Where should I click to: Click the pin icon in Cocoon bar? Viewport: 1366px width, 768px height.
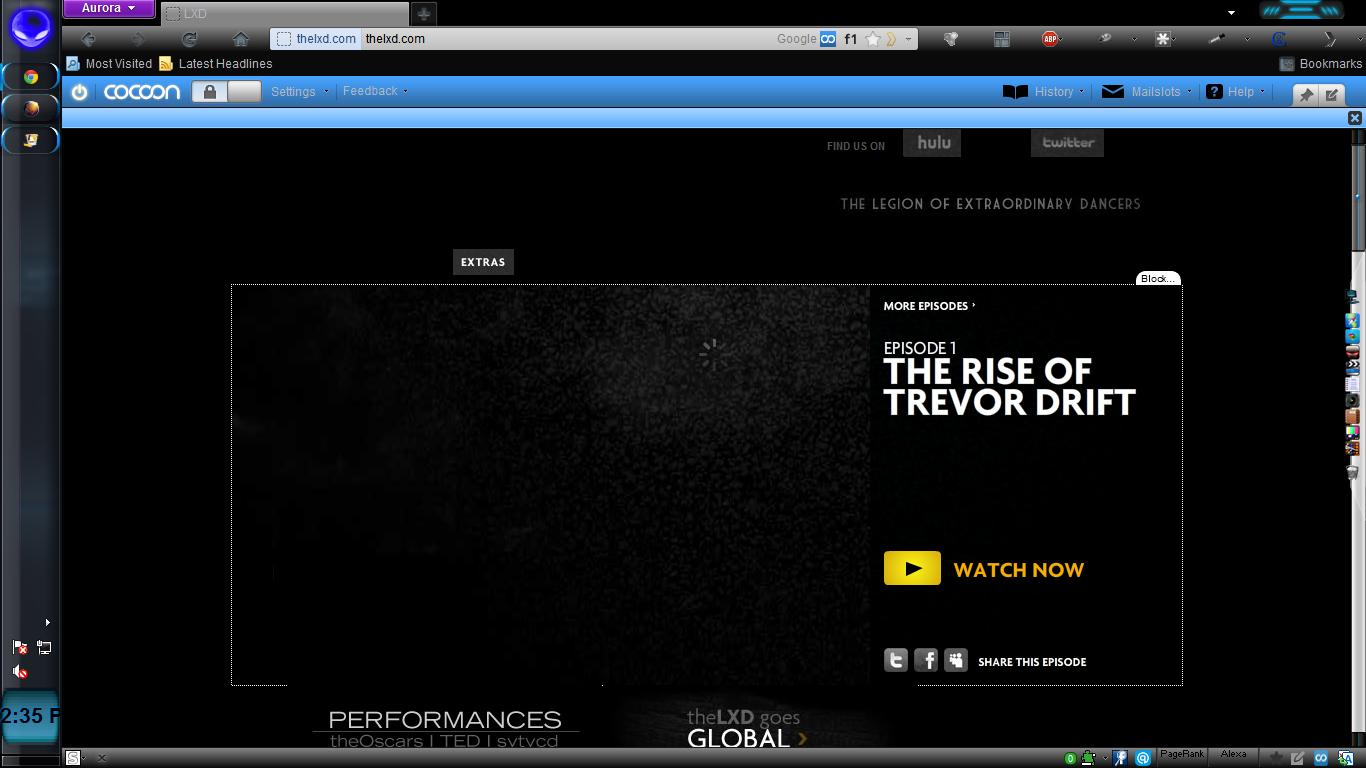1306,95
